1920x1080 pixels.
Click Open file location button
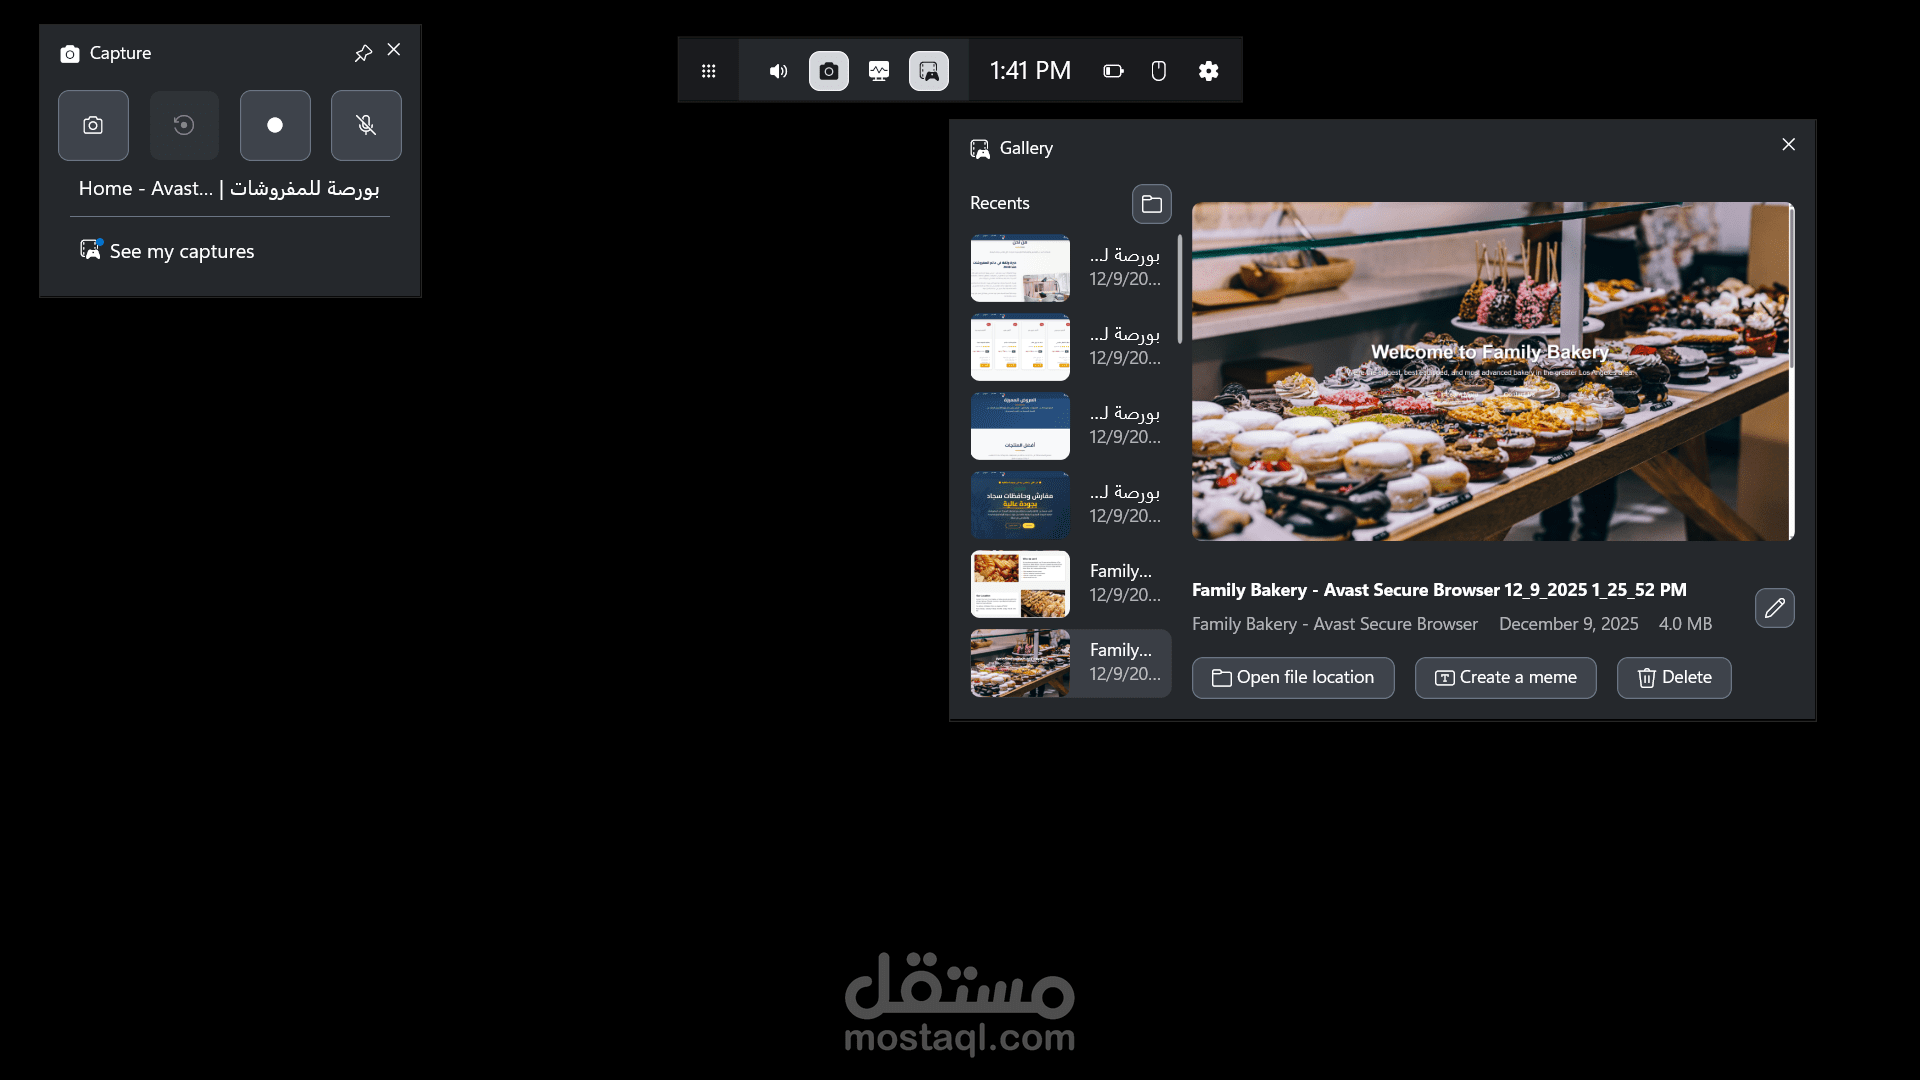coord(1292,678)
